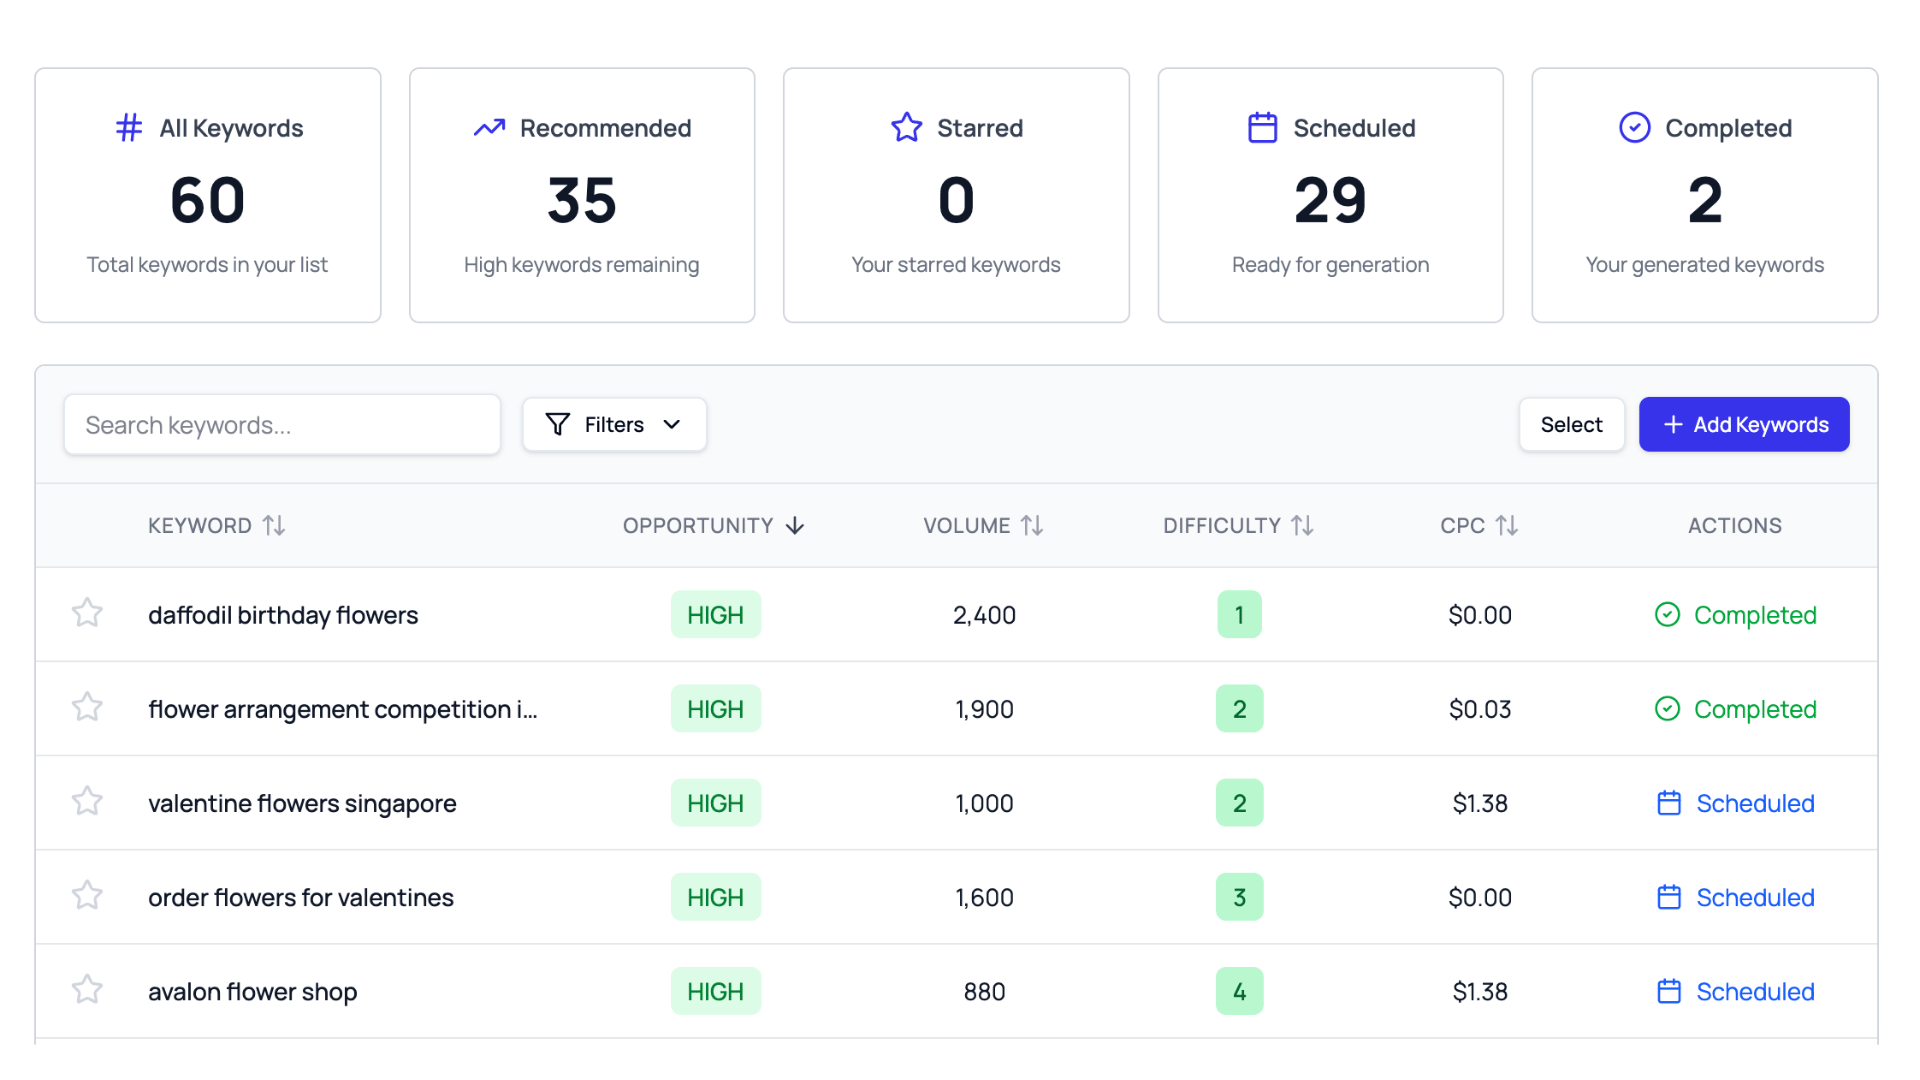Click the green check icon beside daffodil birthday flowers
This screenshot has height=1080, width=1920.
click(x=1667, y=614)
